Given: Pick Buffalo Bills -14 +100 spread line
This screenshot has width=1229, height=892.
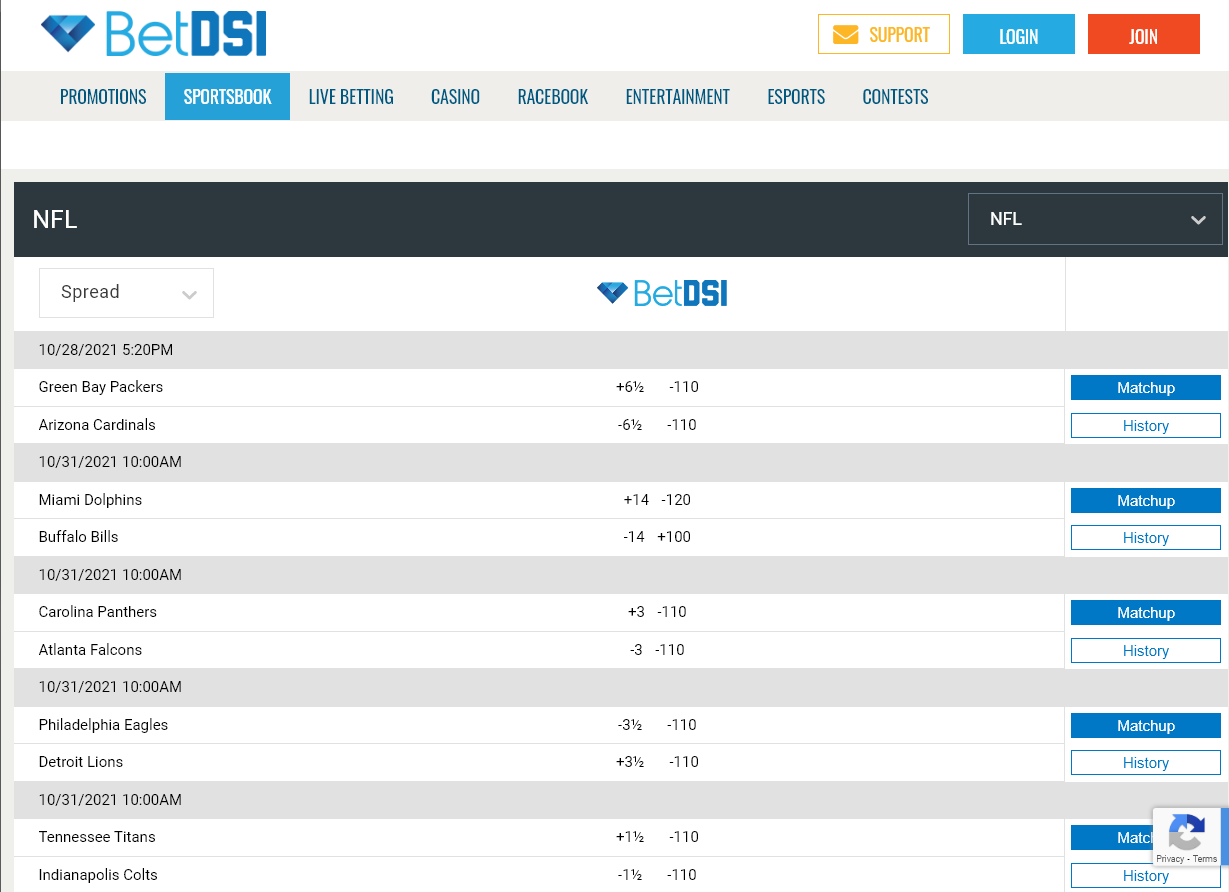Looking at the screenshot, I should (x=657, y=537).
